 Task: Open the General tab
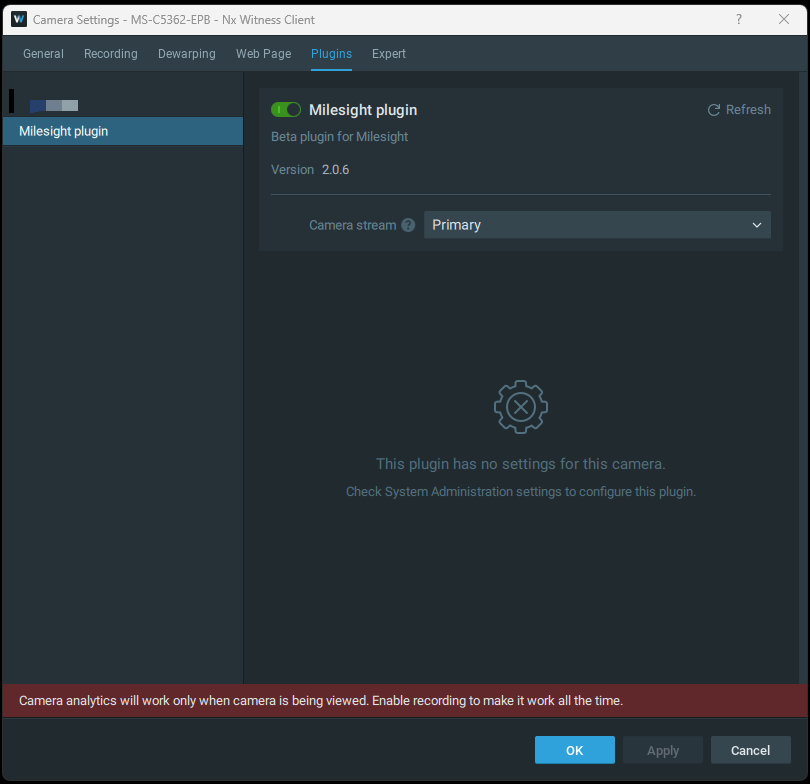tap(43, 54)
